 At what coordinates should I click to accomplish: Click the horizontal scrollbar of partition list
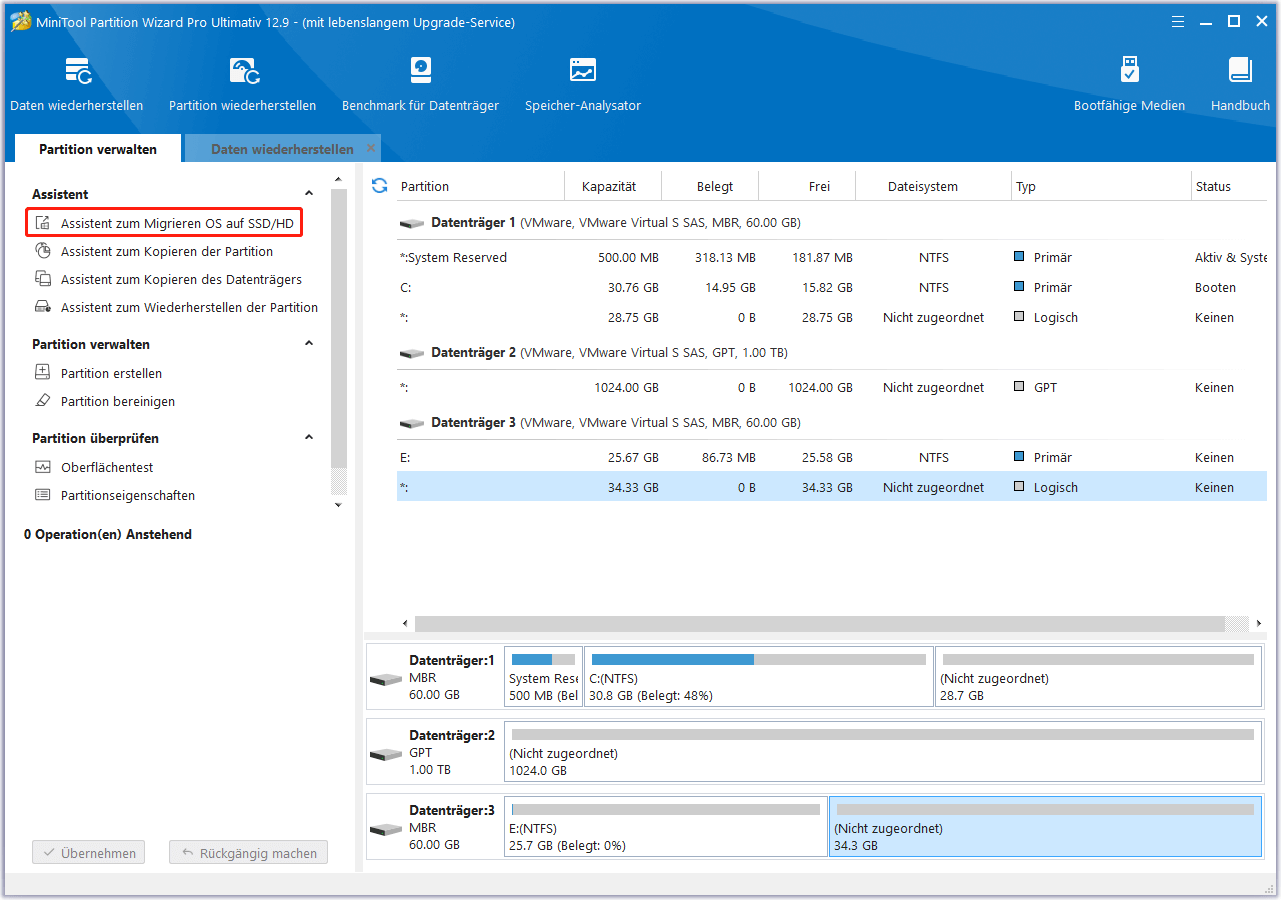[820, 623]
